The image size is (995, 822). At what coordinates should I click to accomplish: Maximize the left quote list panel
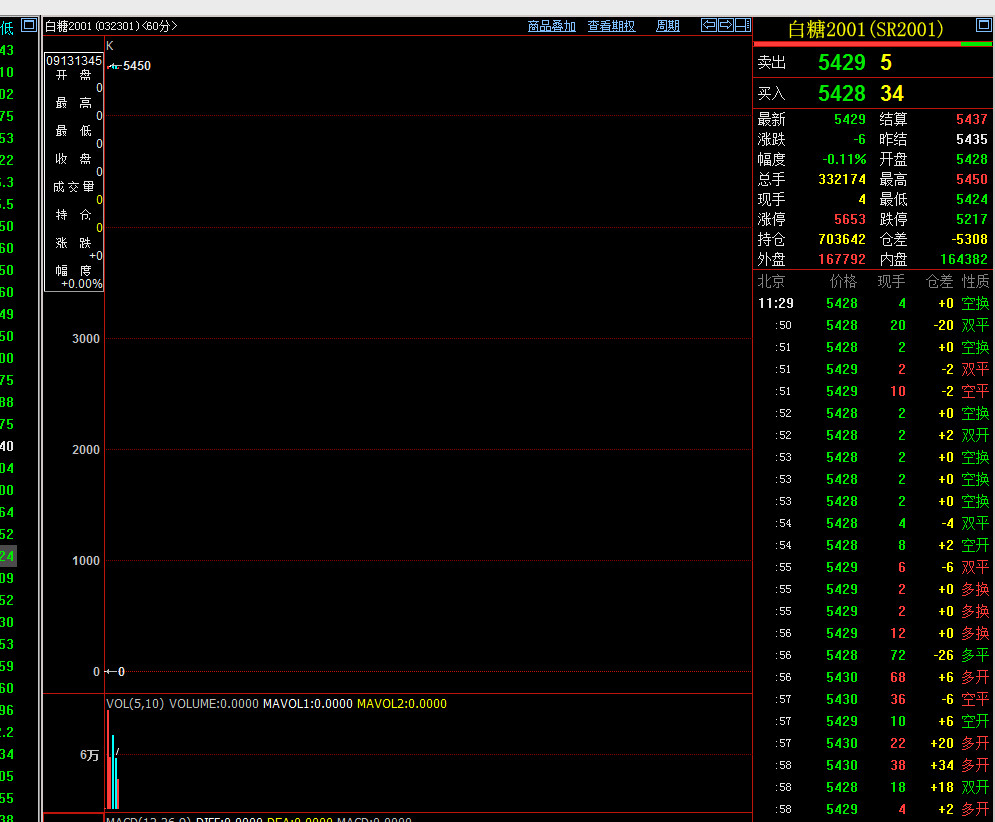(x=29, y=26)
